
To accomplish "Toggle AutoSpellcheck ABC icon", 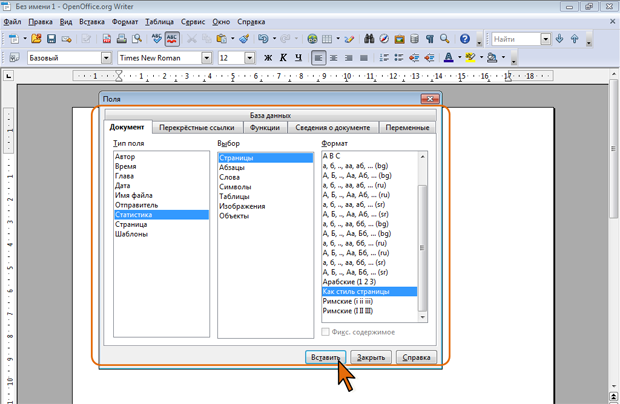I will pyautogui.click(x=171, y=39).
